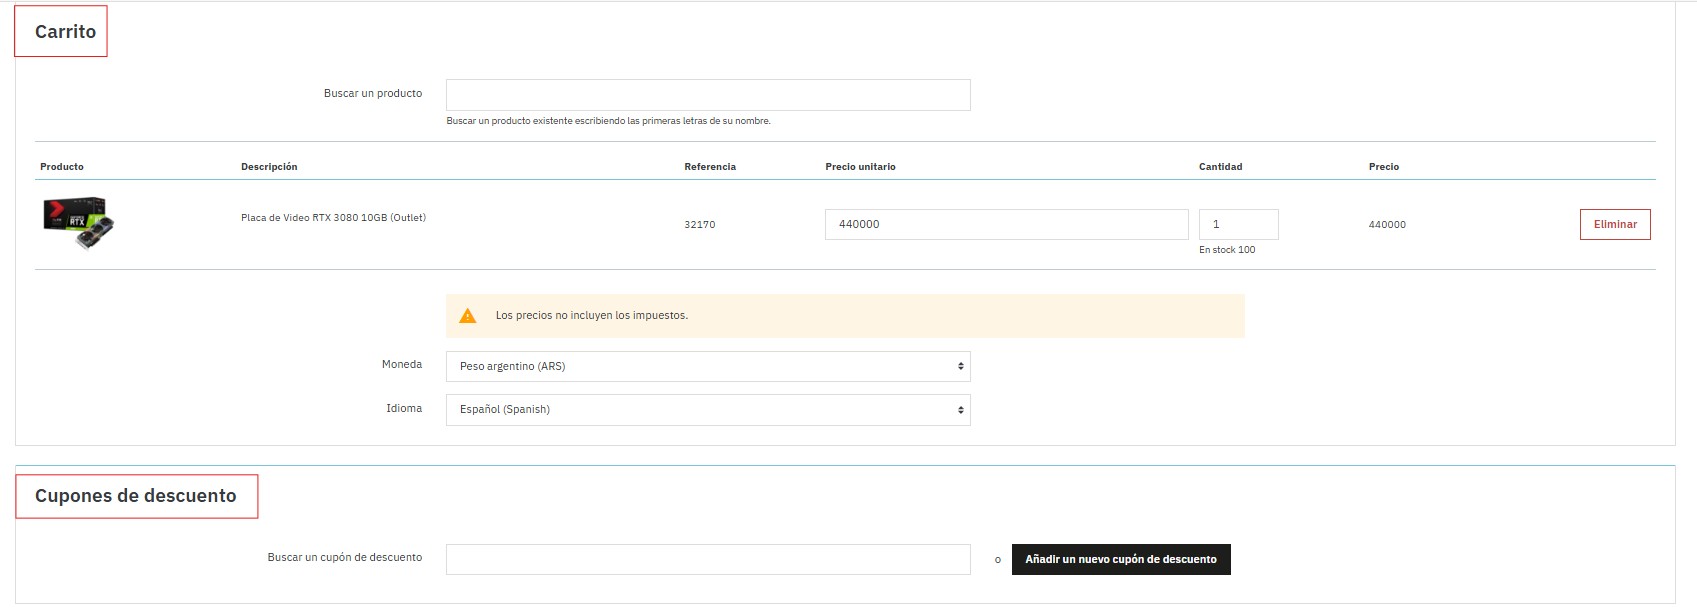Click the Referencia column header
The image size is (1697, 612).
coord(709,167)
